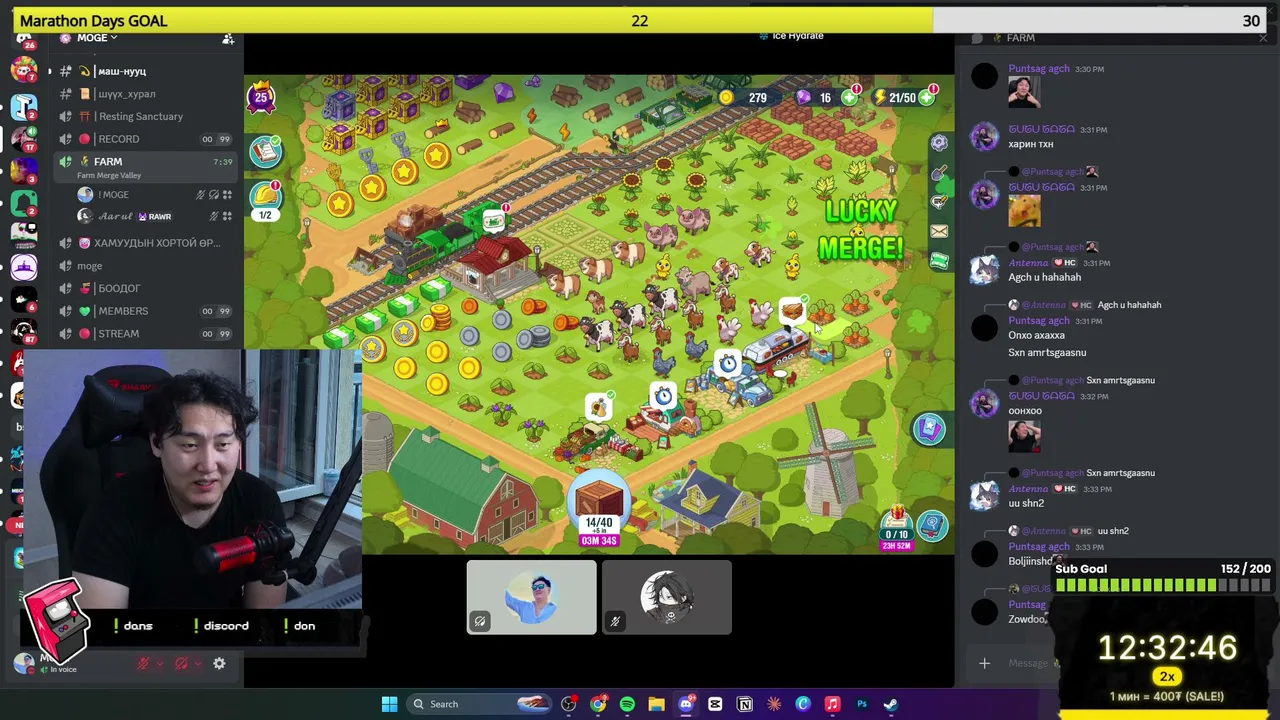Open Steam from the taskbar
The height and width of the screenshot is (720, 1280).
coord(891,704)
